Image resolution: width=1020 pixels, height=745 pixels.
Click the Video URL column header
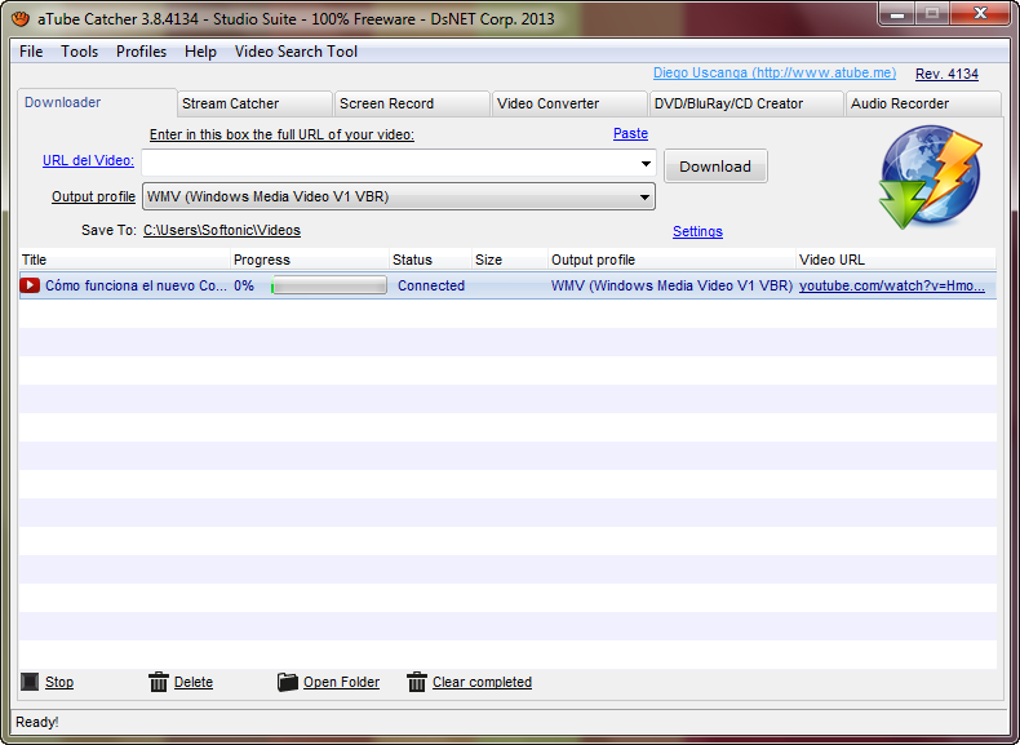click(896, 260)
